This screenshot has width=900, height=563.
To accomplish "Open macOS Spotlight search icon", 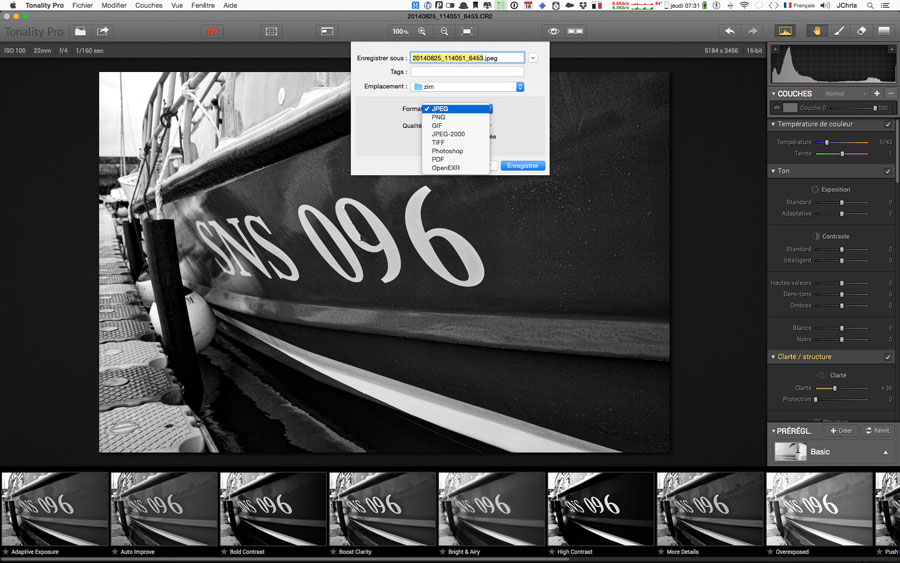I will [871, 5].
